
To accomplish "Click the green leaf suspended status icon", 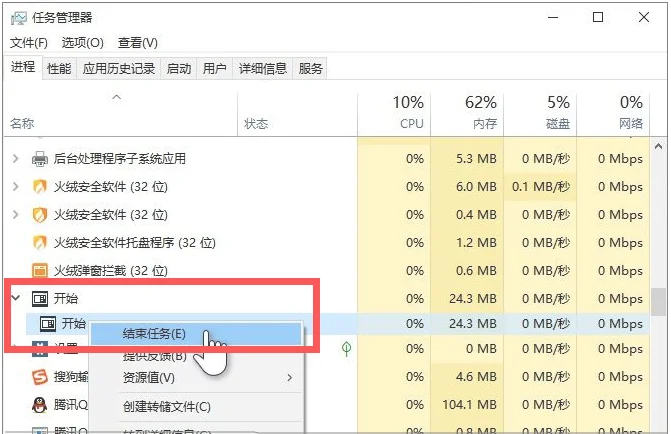I will tap(346, 349).
